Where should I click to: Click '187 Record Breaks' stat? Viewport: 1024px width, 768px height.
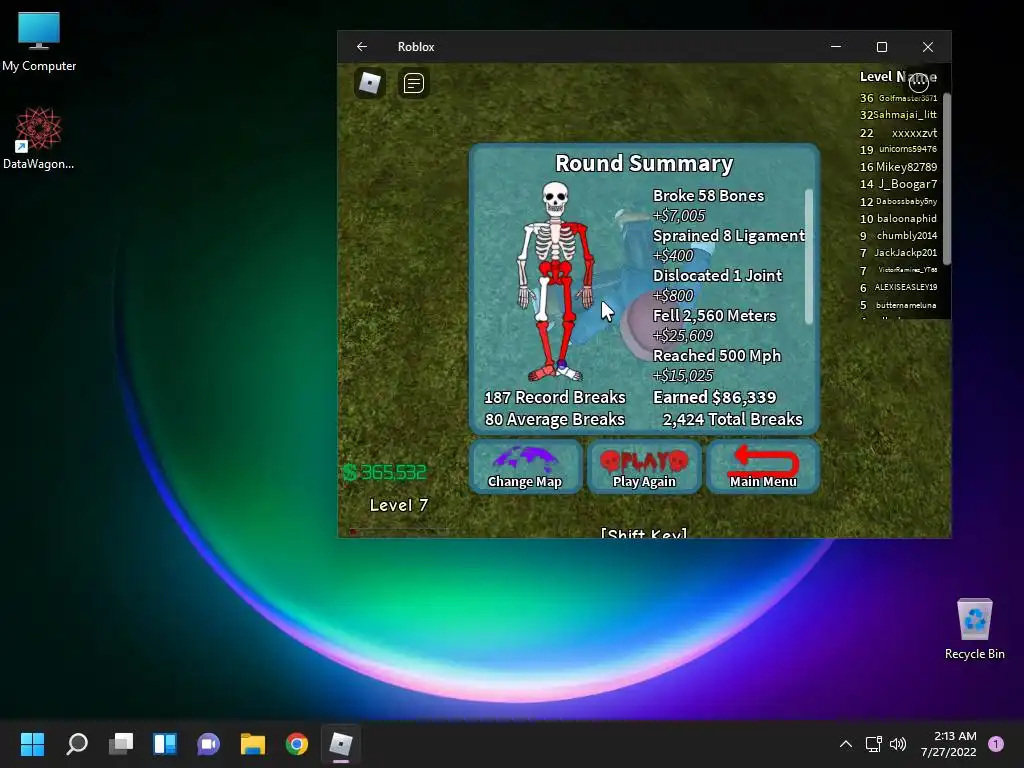pos(554,398)
